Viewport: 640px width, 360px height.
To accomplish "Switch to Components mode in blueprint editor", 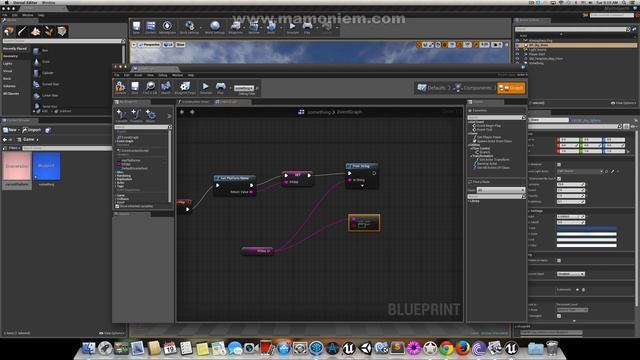I will (473, 88).
